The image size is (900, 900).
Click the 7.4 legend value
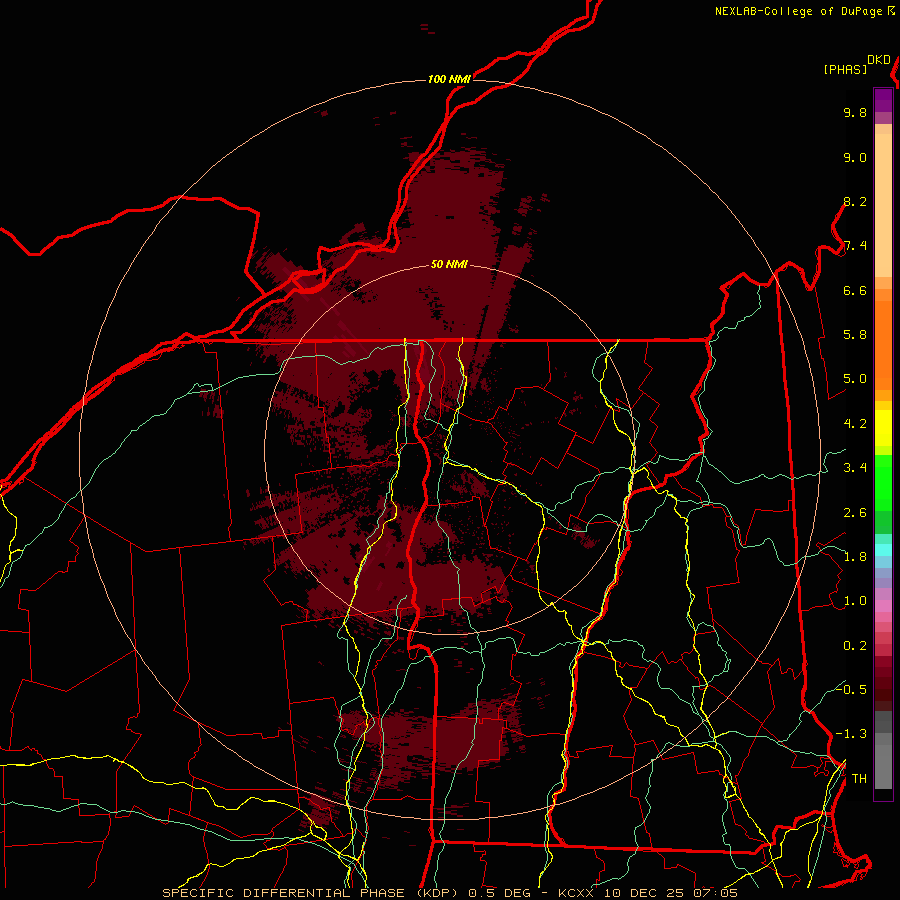point(855,246)
